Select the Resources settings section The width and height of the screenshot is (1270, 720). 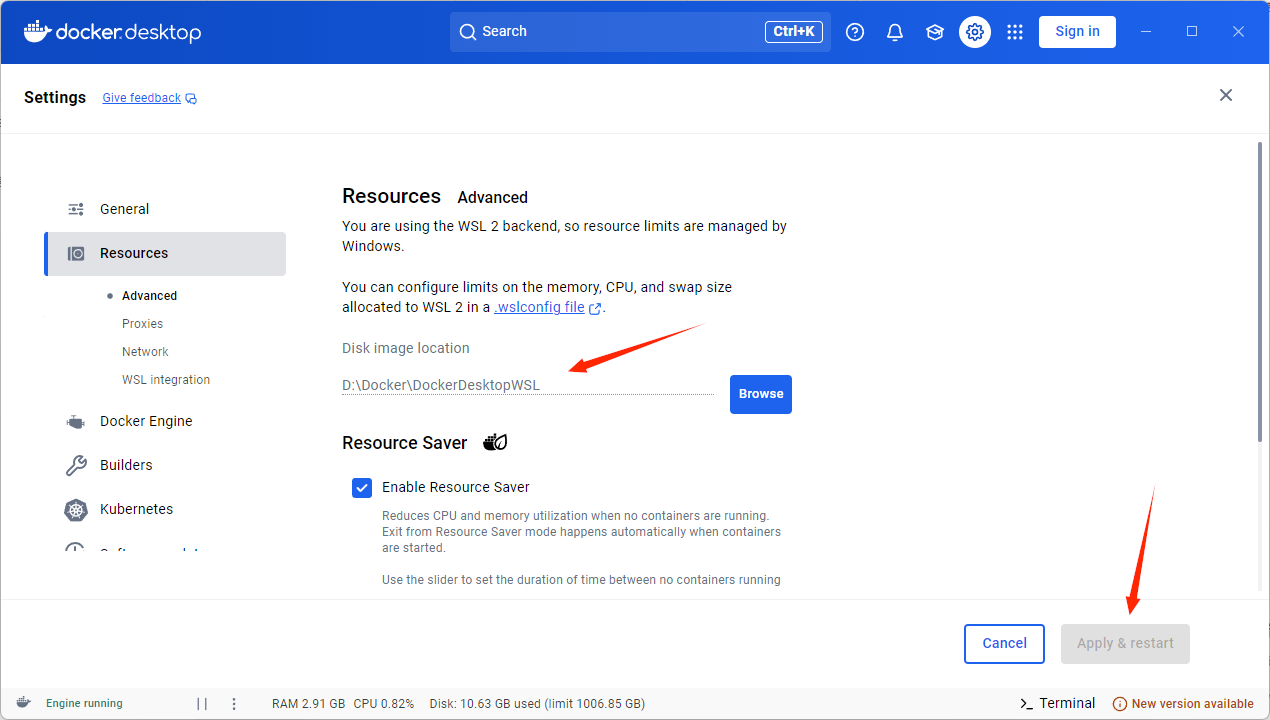pos(165,254)
